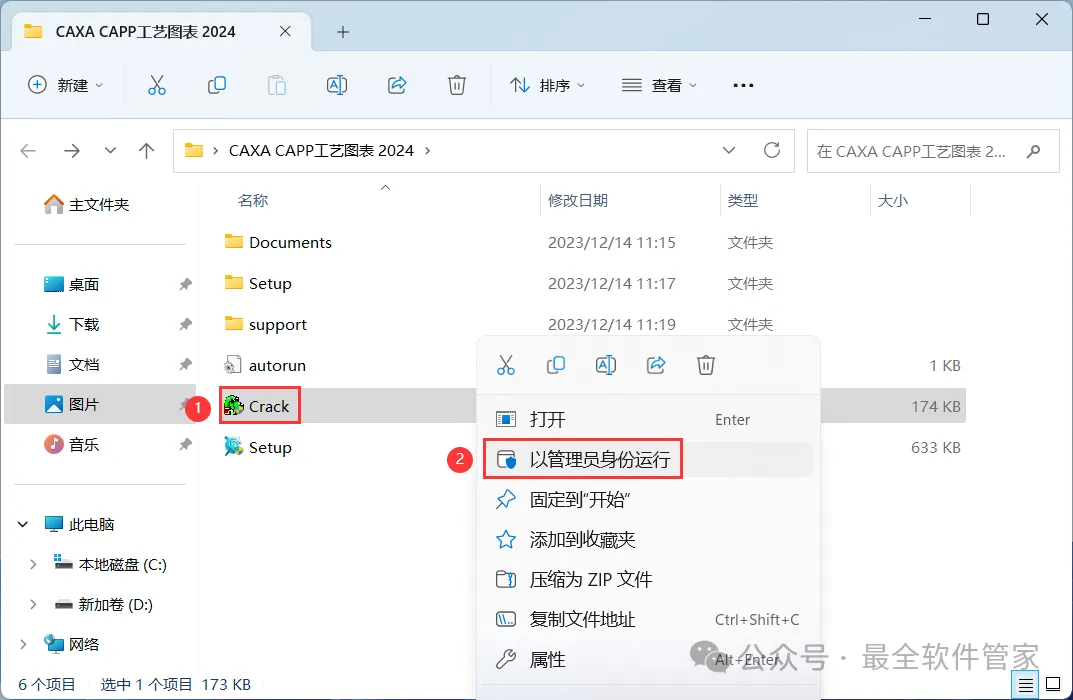
Task: Choose 固定到"开始" in the context menu
Action: click(648, 500)
